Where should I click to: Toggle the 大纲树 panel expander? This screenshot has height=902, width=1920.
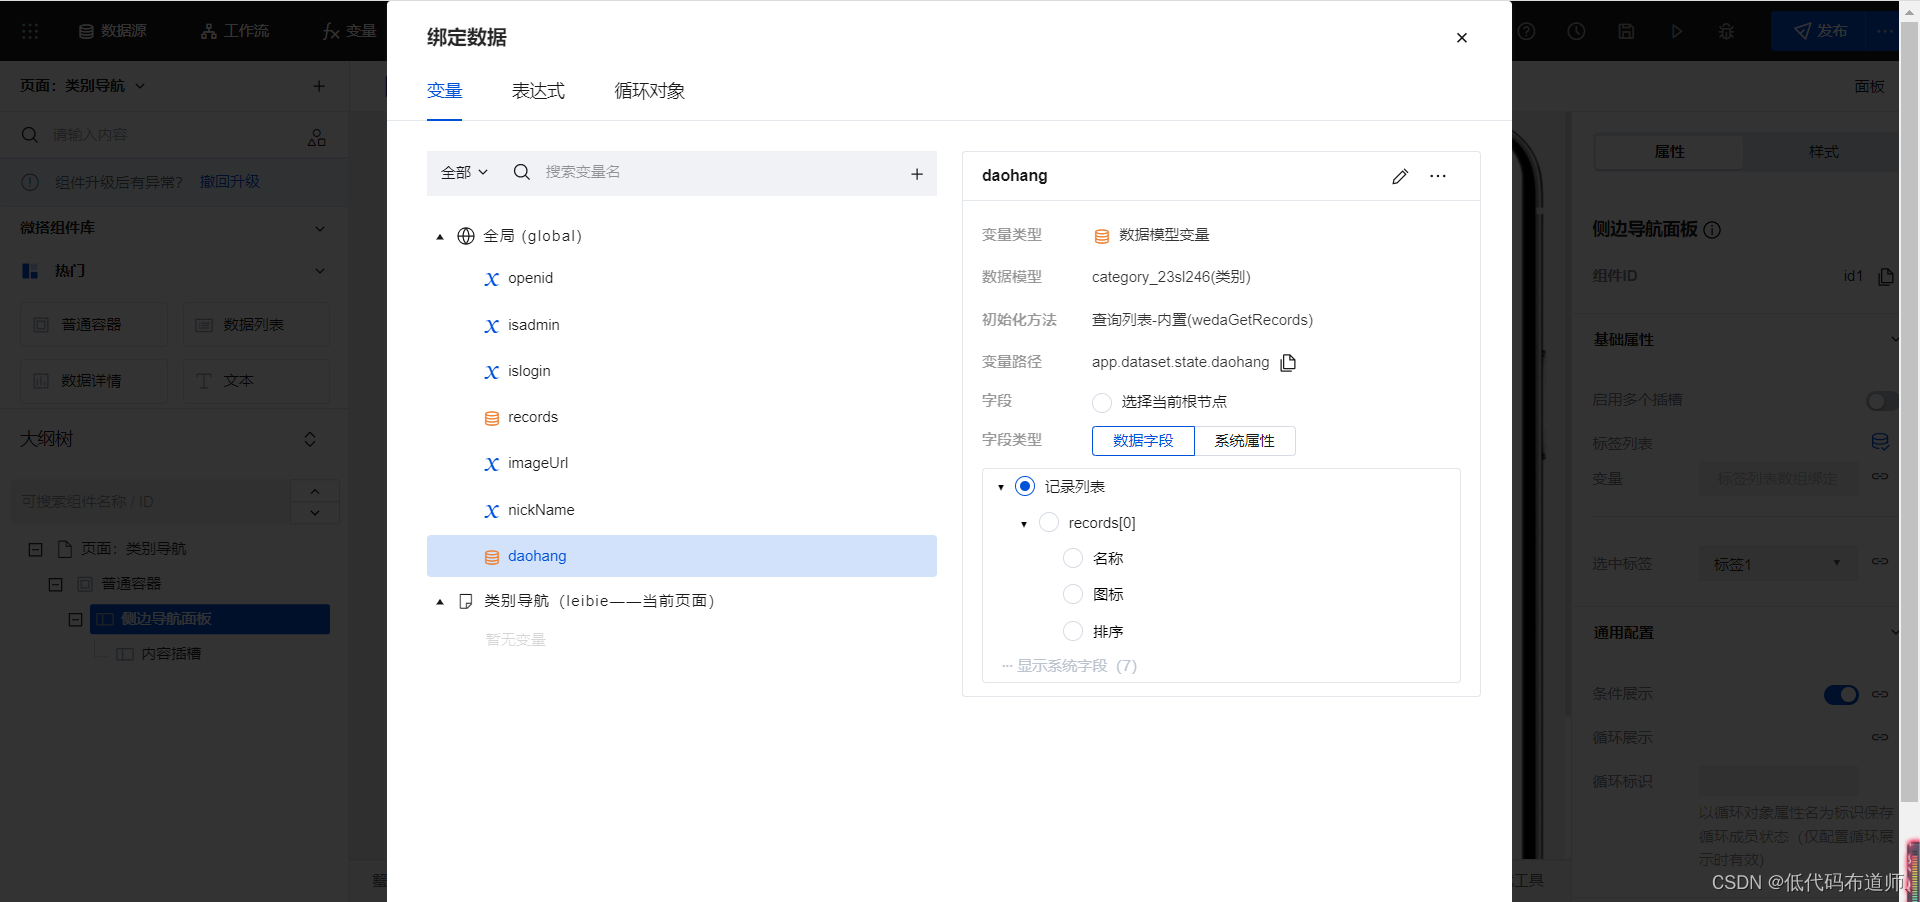click(x=310, y=440)
